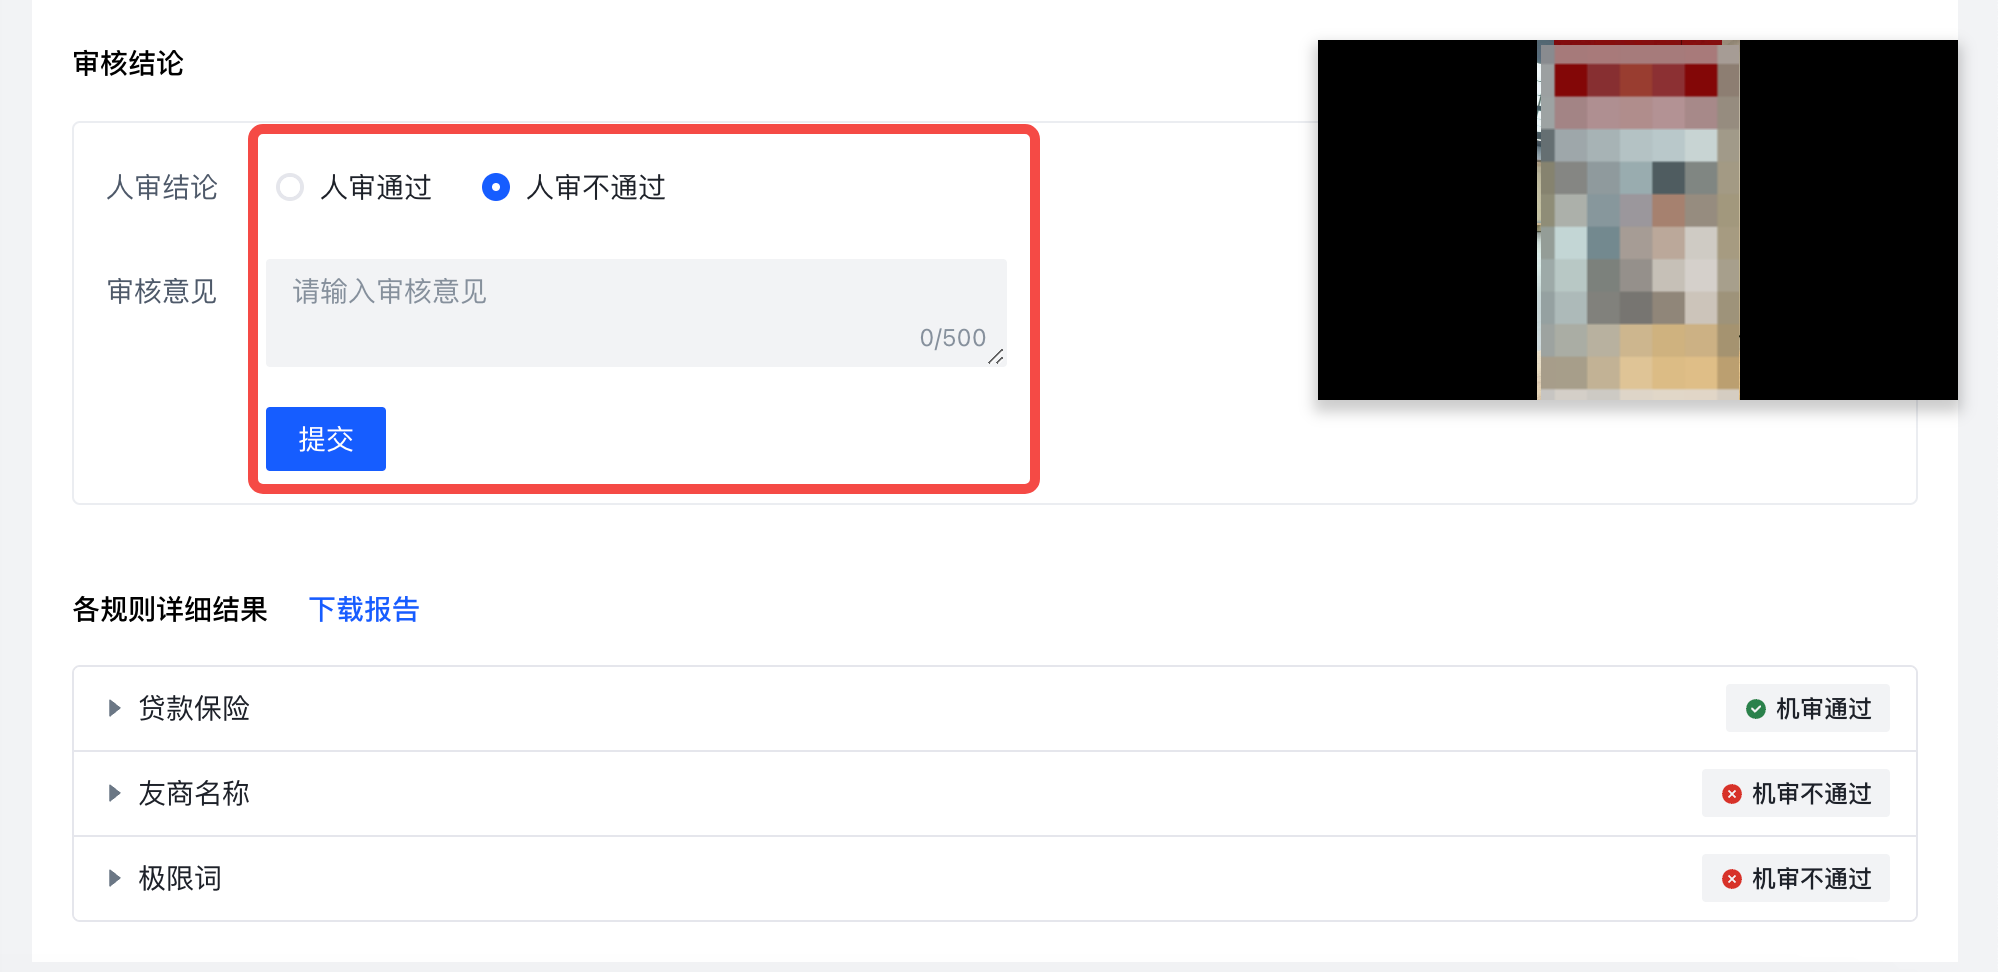This screenshot has width=1998, height=972.
Task: Click the pixelated video preview thumbnail
Action: 1638,220
